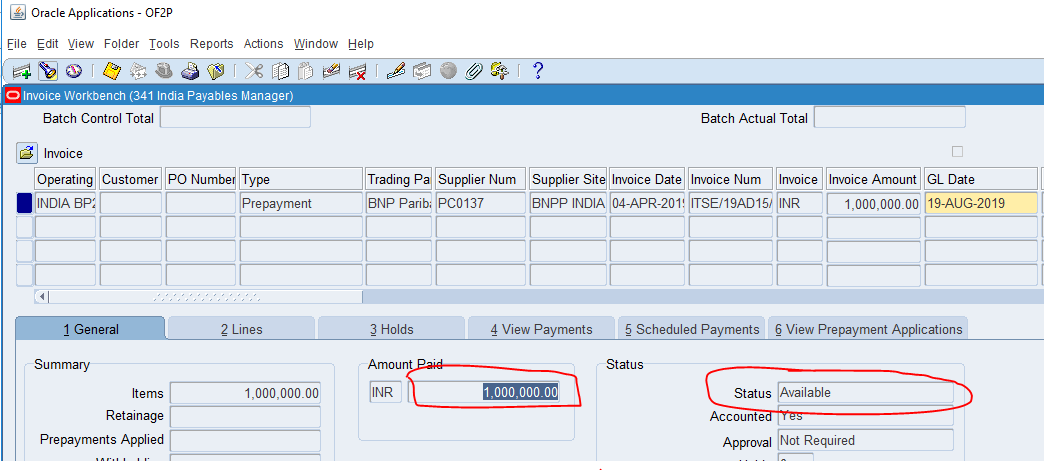Click the Translations globe icon

point(448,71)
